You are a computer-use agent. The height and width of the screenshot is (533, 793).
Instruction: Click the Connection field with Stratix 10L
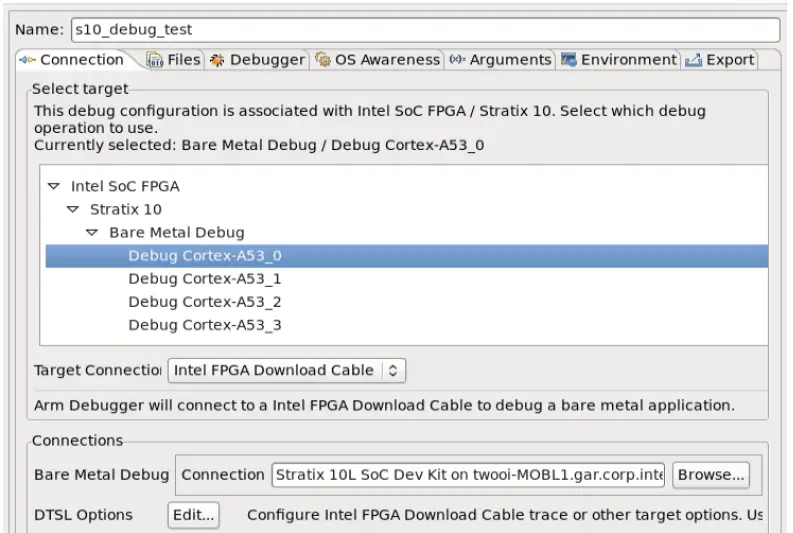point(468,475)
